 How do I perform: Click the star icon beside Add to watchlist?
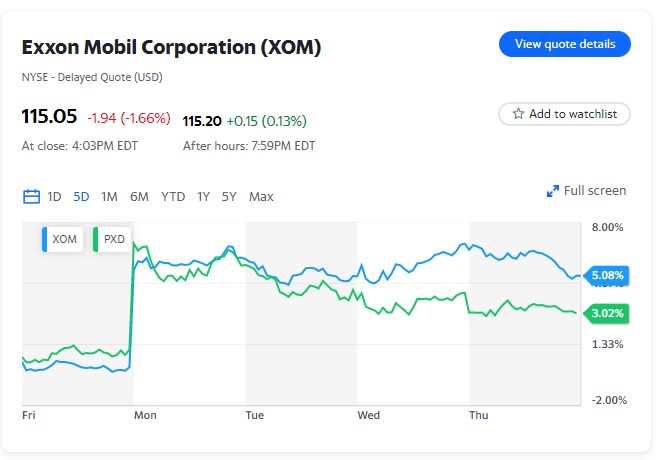pyautogui.click(x=518, y=114)
